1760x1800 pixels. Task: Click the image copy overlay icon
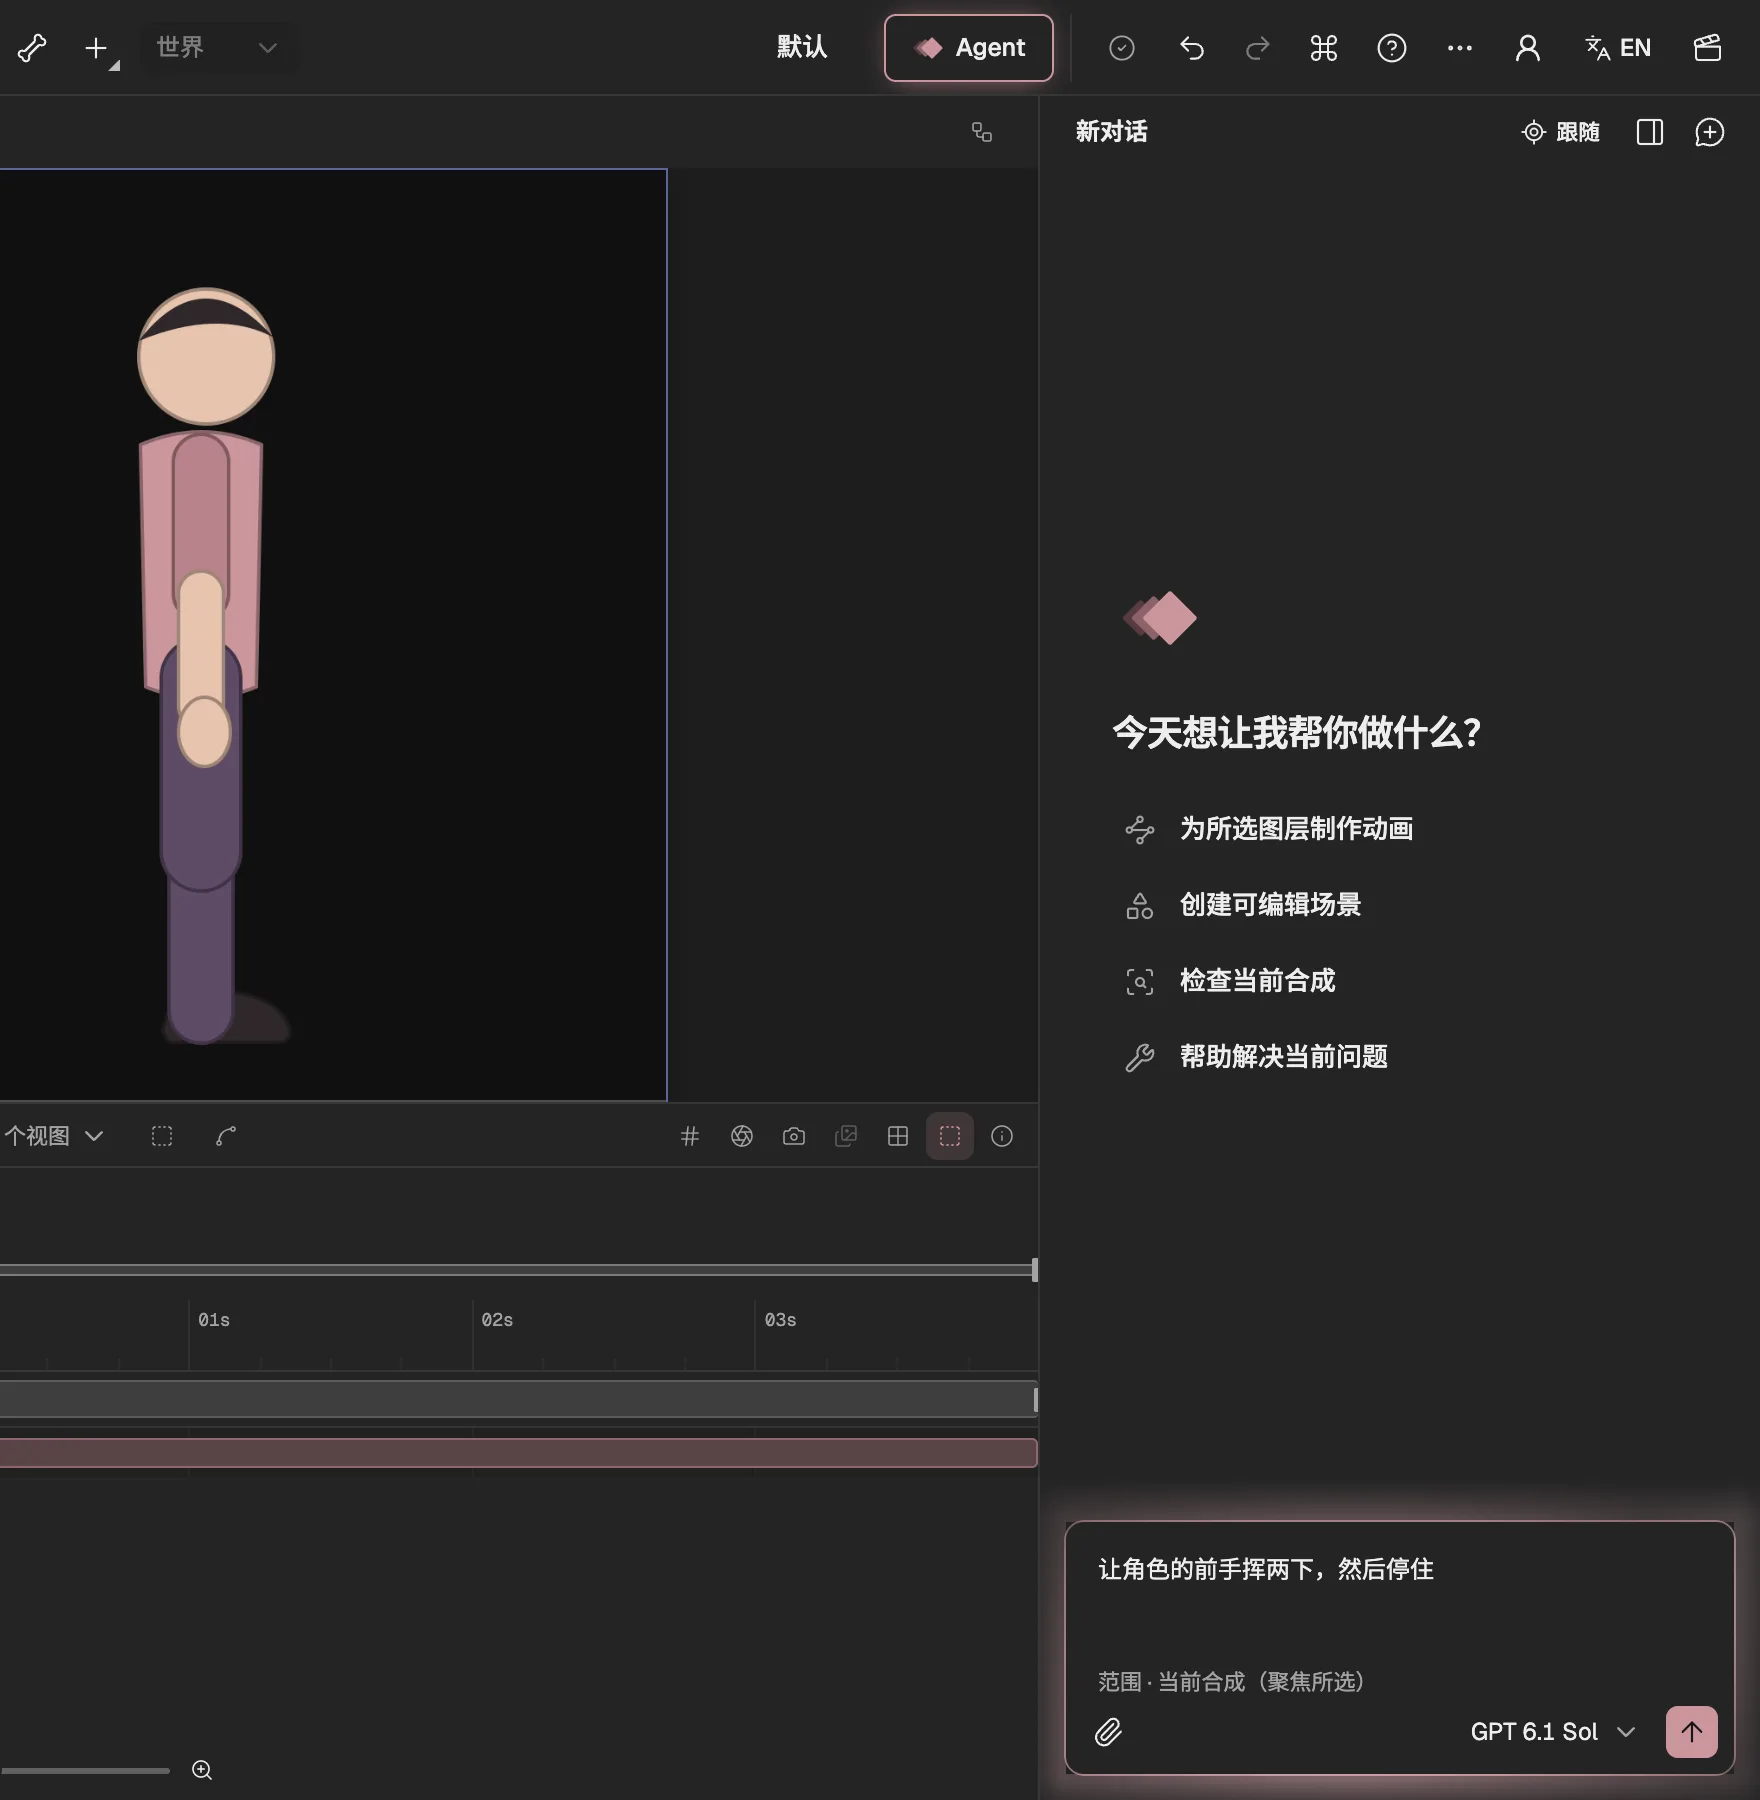pos(846,1136)
